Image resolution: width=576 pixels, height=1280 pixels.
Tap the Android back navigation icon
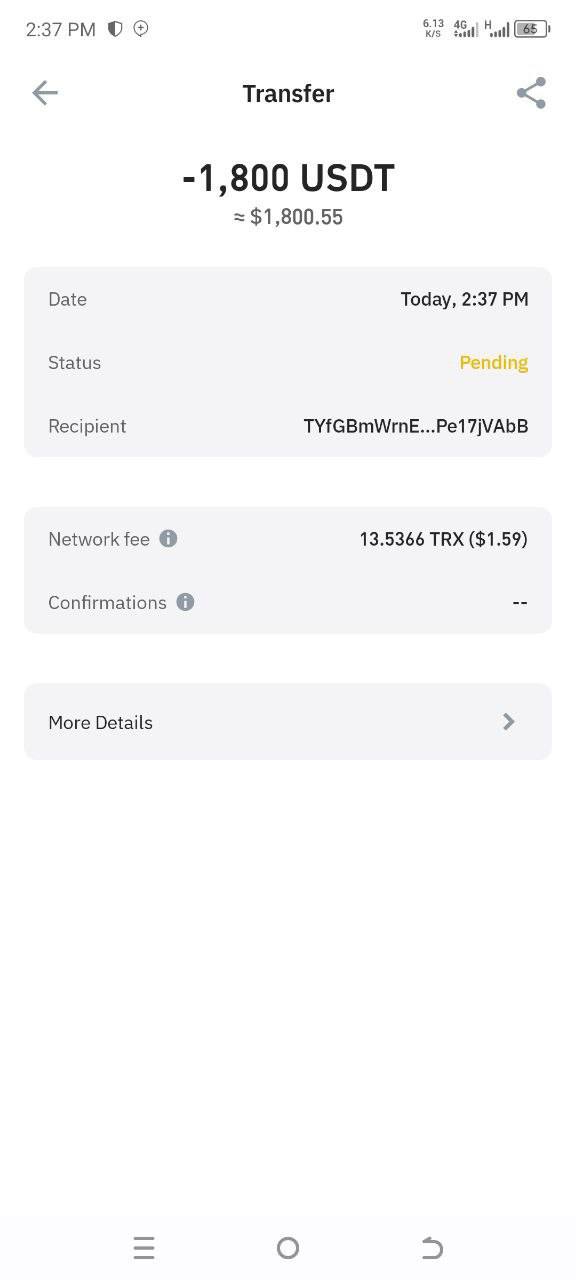pos(432,1247)
